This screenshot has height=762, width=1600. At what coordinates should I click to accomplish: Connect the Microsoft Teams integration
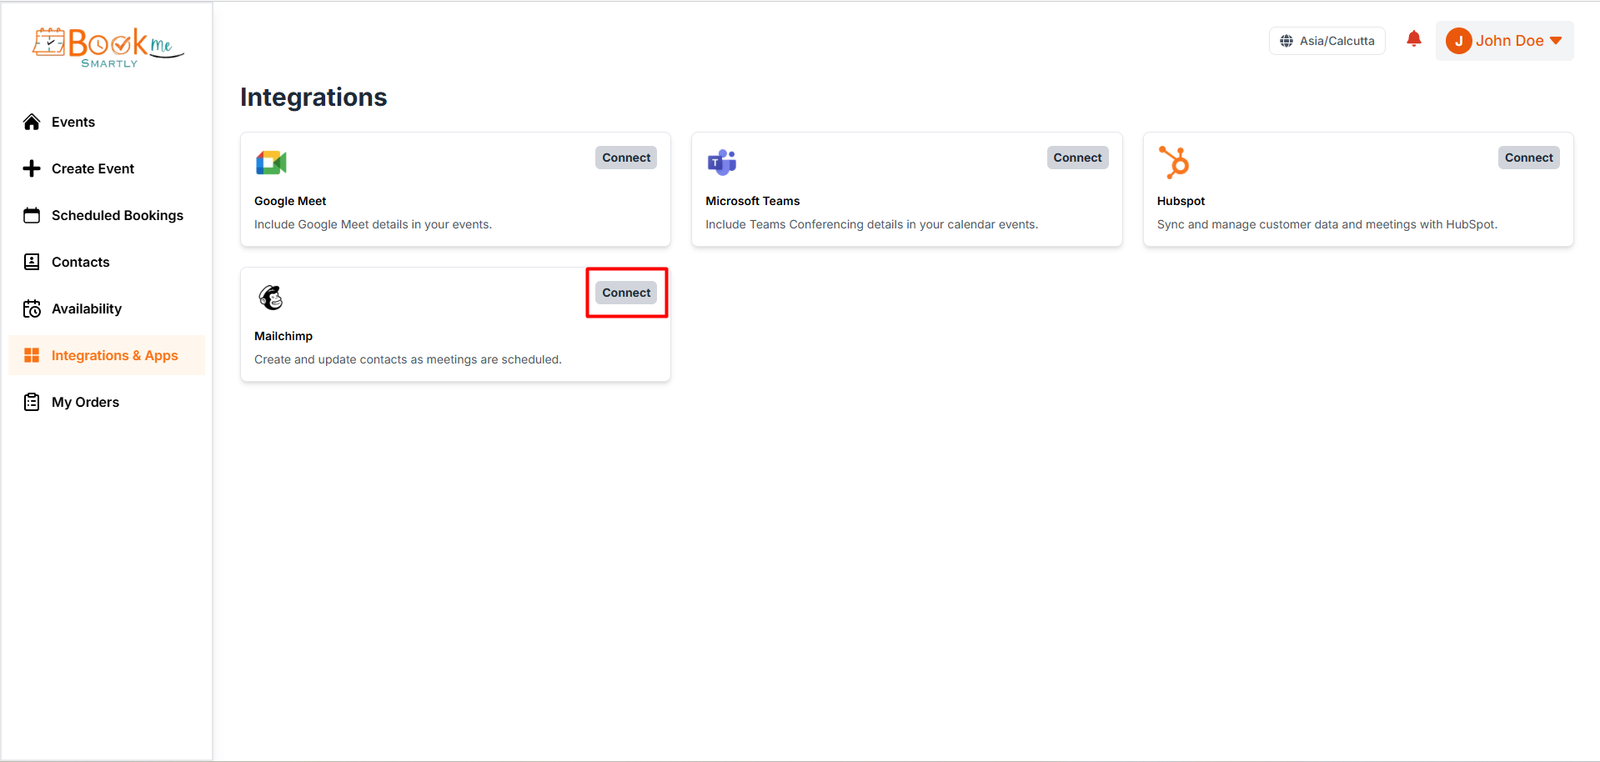[x=1077, y=158]
